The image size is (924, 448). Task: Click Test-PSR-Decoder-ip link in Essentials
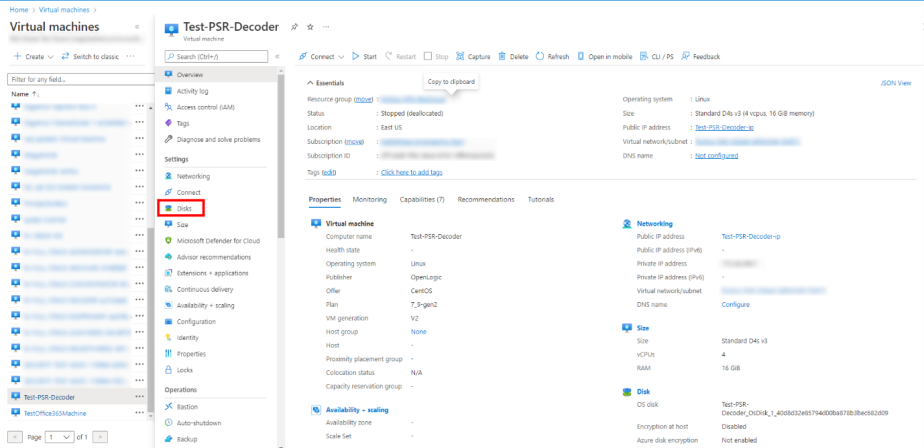coord(724,127)
